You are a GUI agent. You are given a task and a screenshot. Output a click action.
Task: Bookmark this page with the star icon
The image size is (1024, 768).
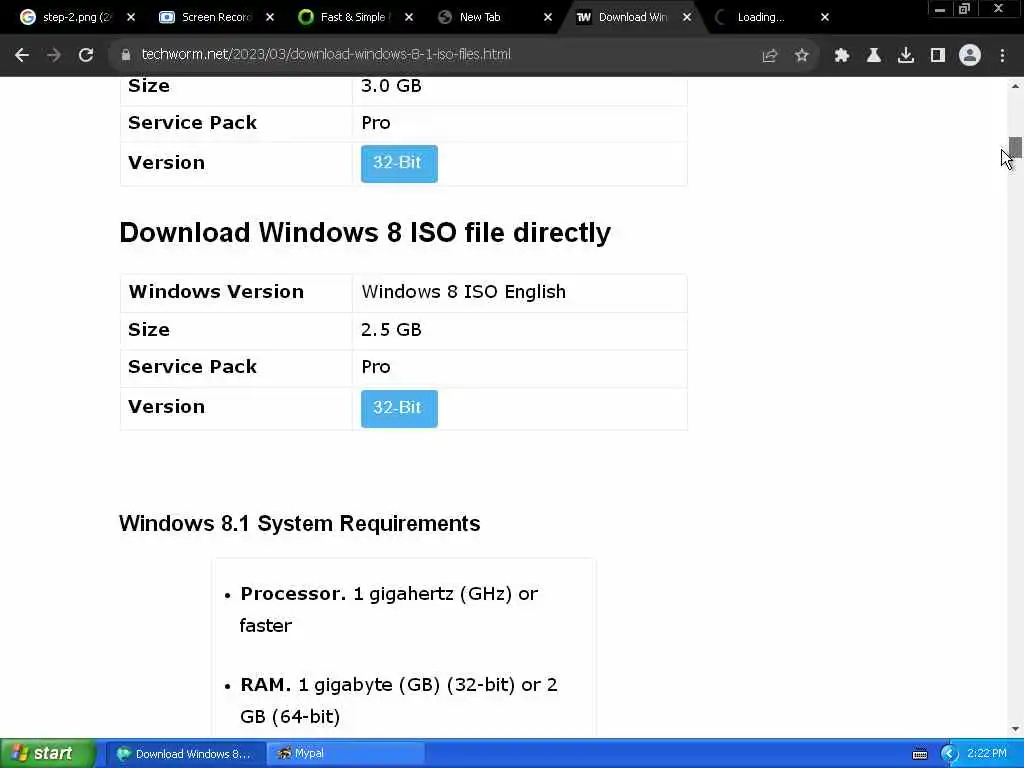802,56
